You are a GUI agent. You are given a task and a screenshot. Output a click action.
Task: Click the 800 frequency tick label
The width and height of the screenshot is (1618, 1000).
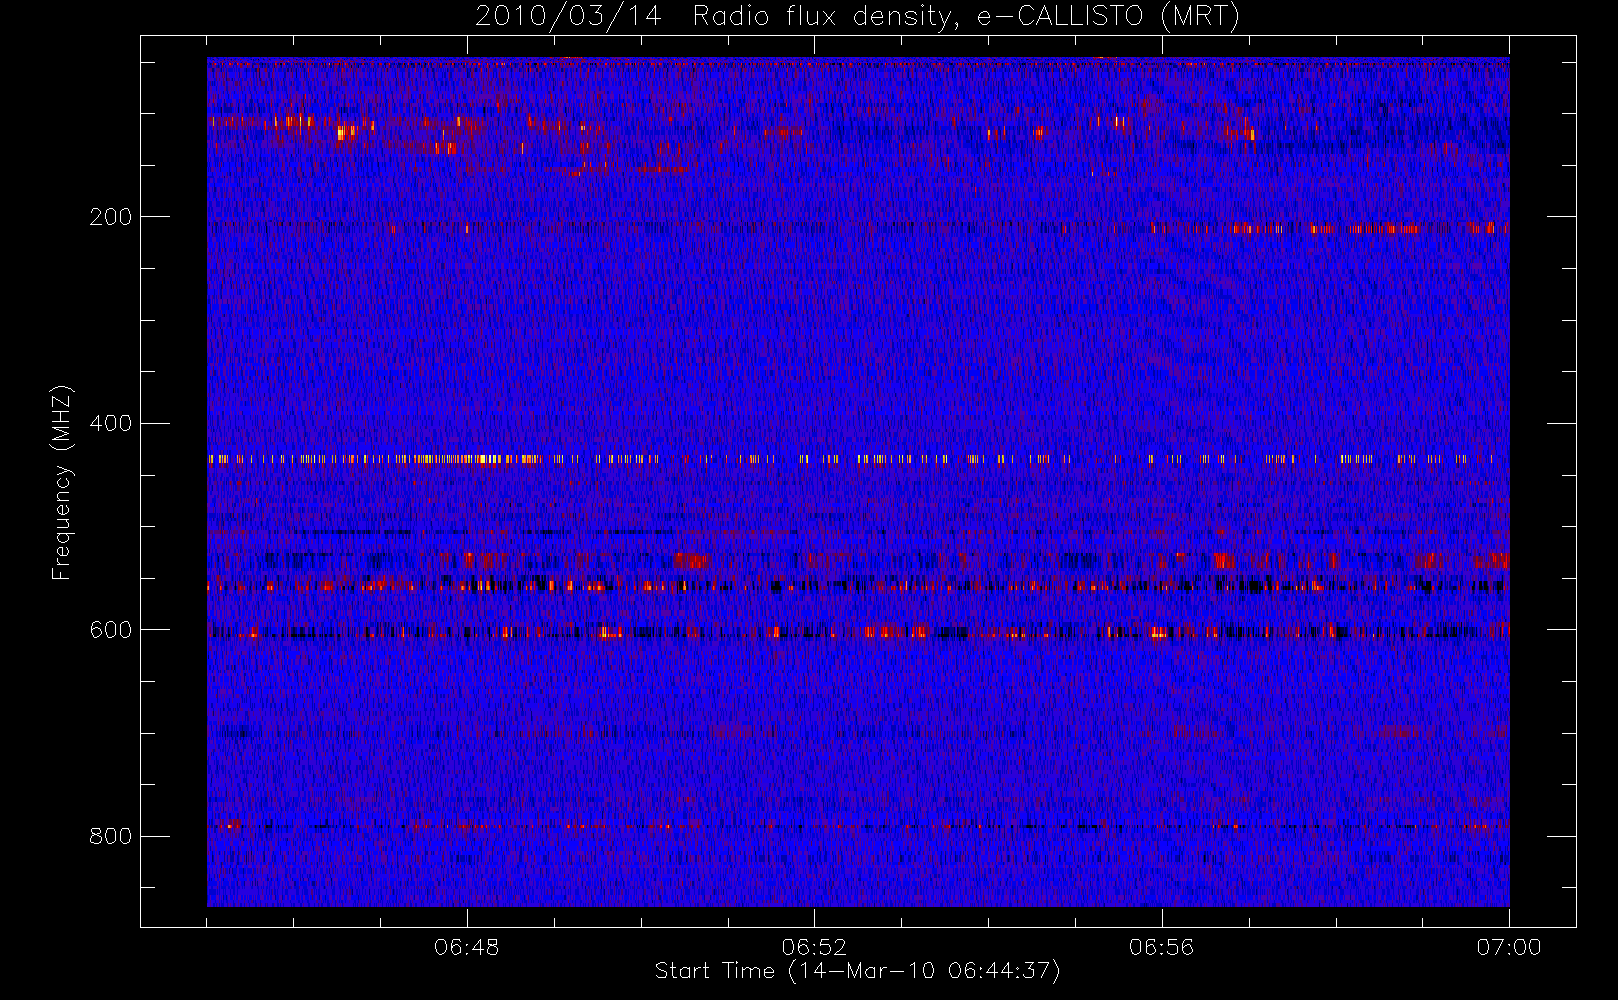[110, 836]
